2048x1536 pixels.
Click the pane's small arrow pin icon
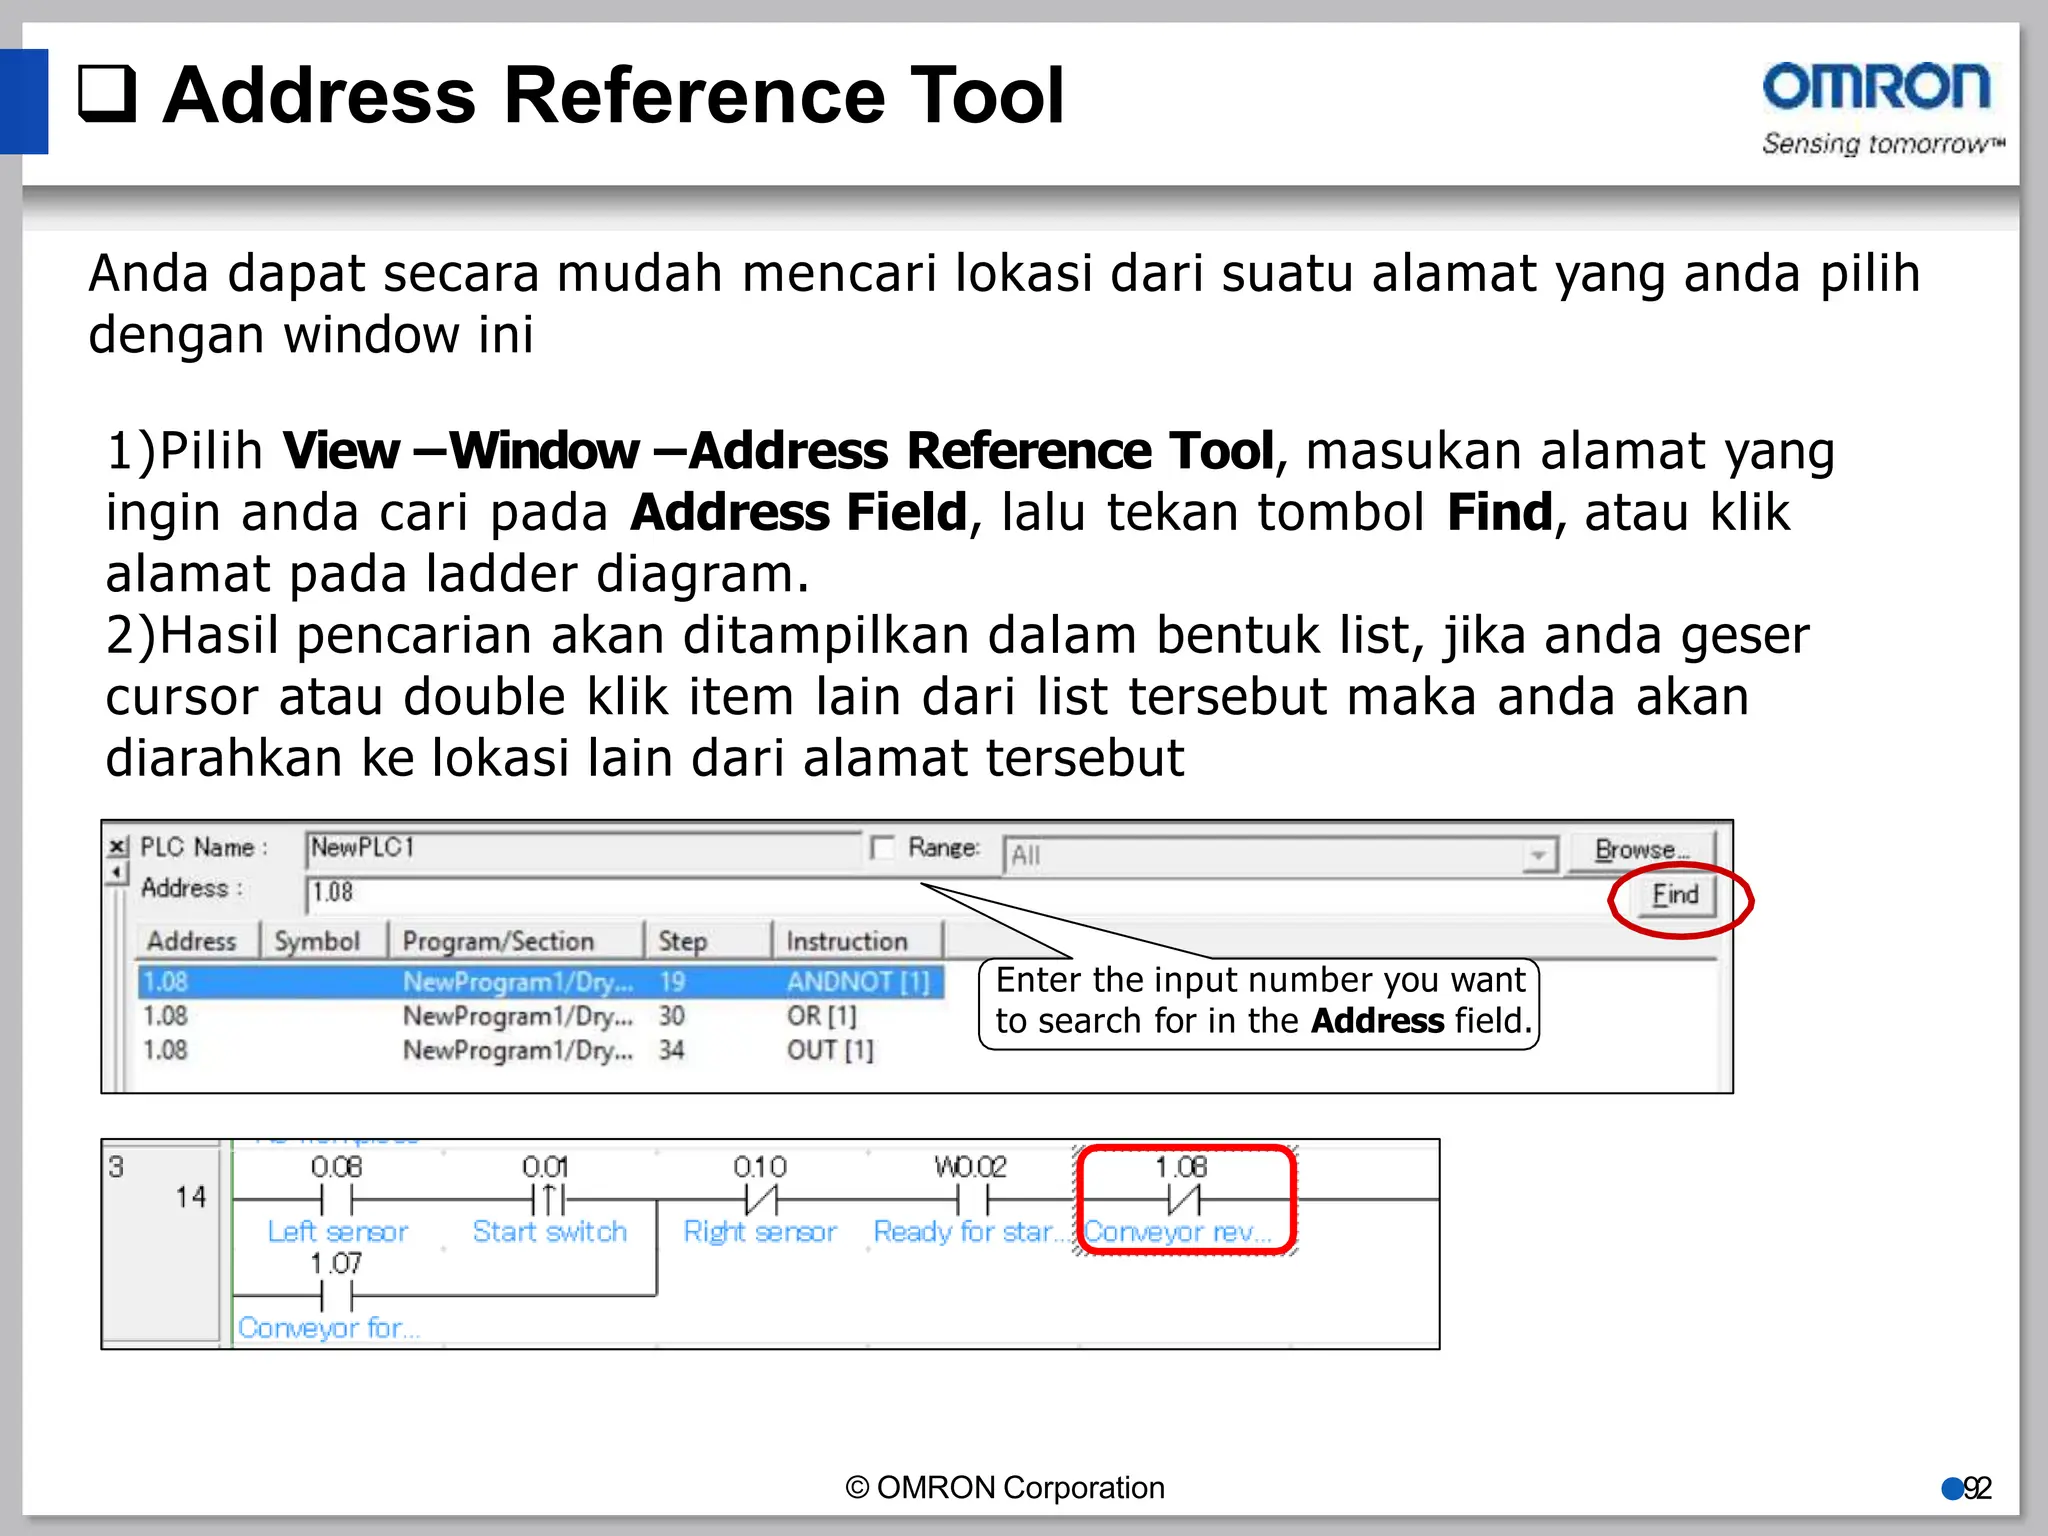[118, 873]
